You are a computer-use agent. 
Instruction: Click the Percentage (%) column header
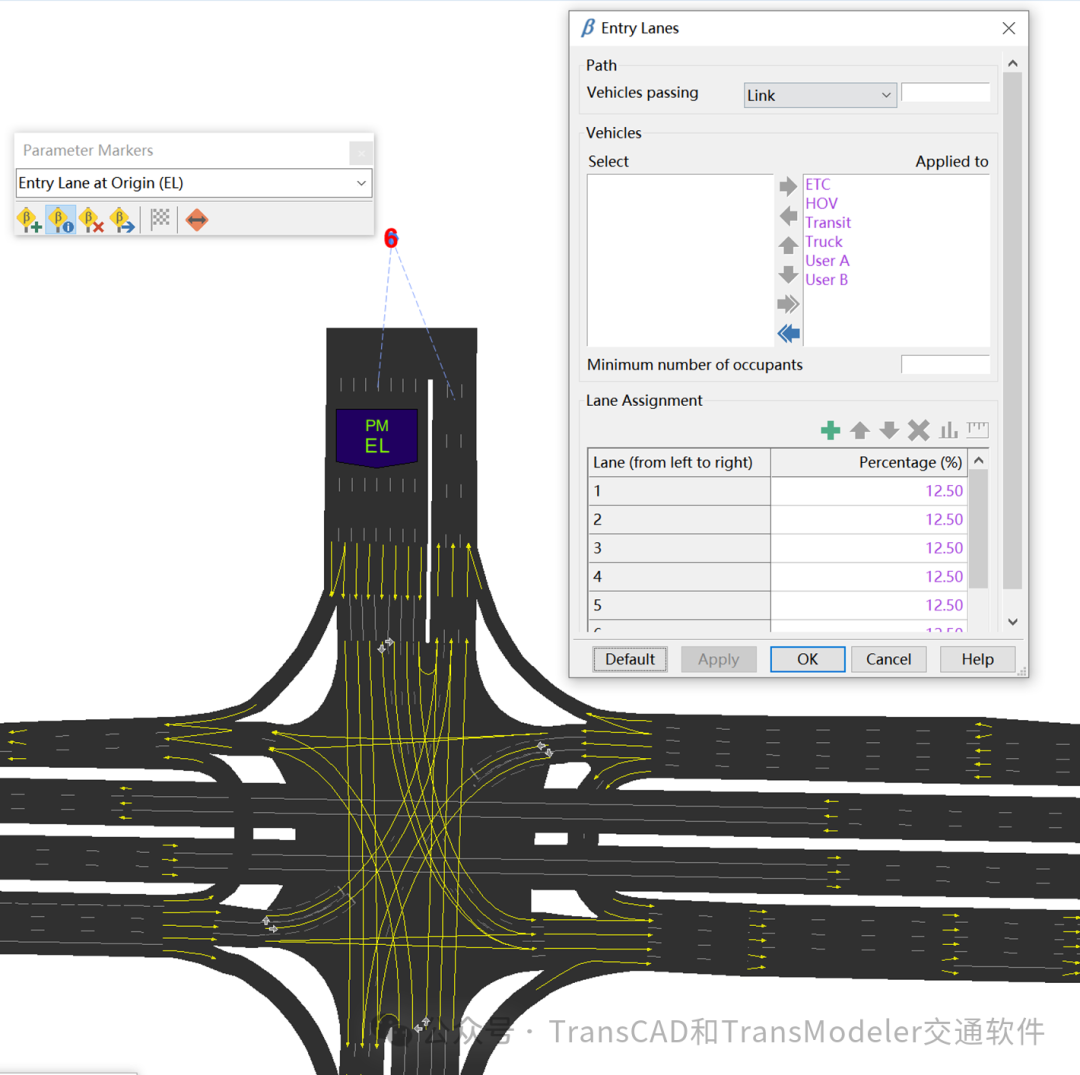[869, 462]
